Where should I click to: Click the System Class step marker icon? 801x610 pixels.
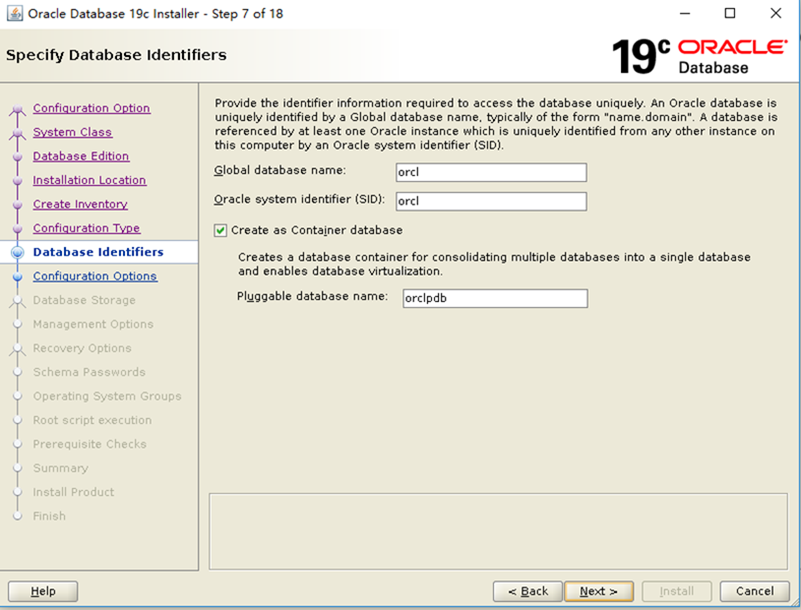(17, 133)
